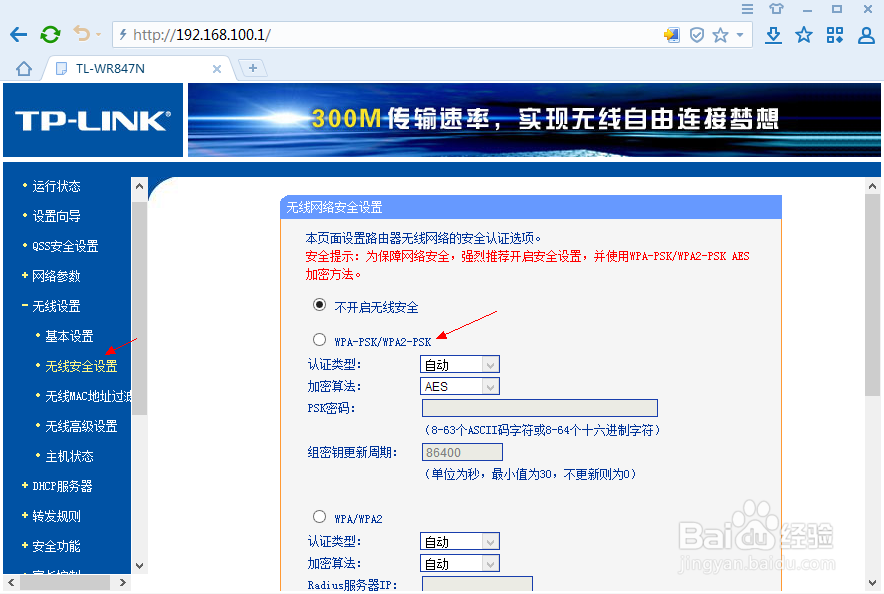Click the 300M传输速率 banner image
Viewport: 884px width, 594px height.
(x=534, y=120)
